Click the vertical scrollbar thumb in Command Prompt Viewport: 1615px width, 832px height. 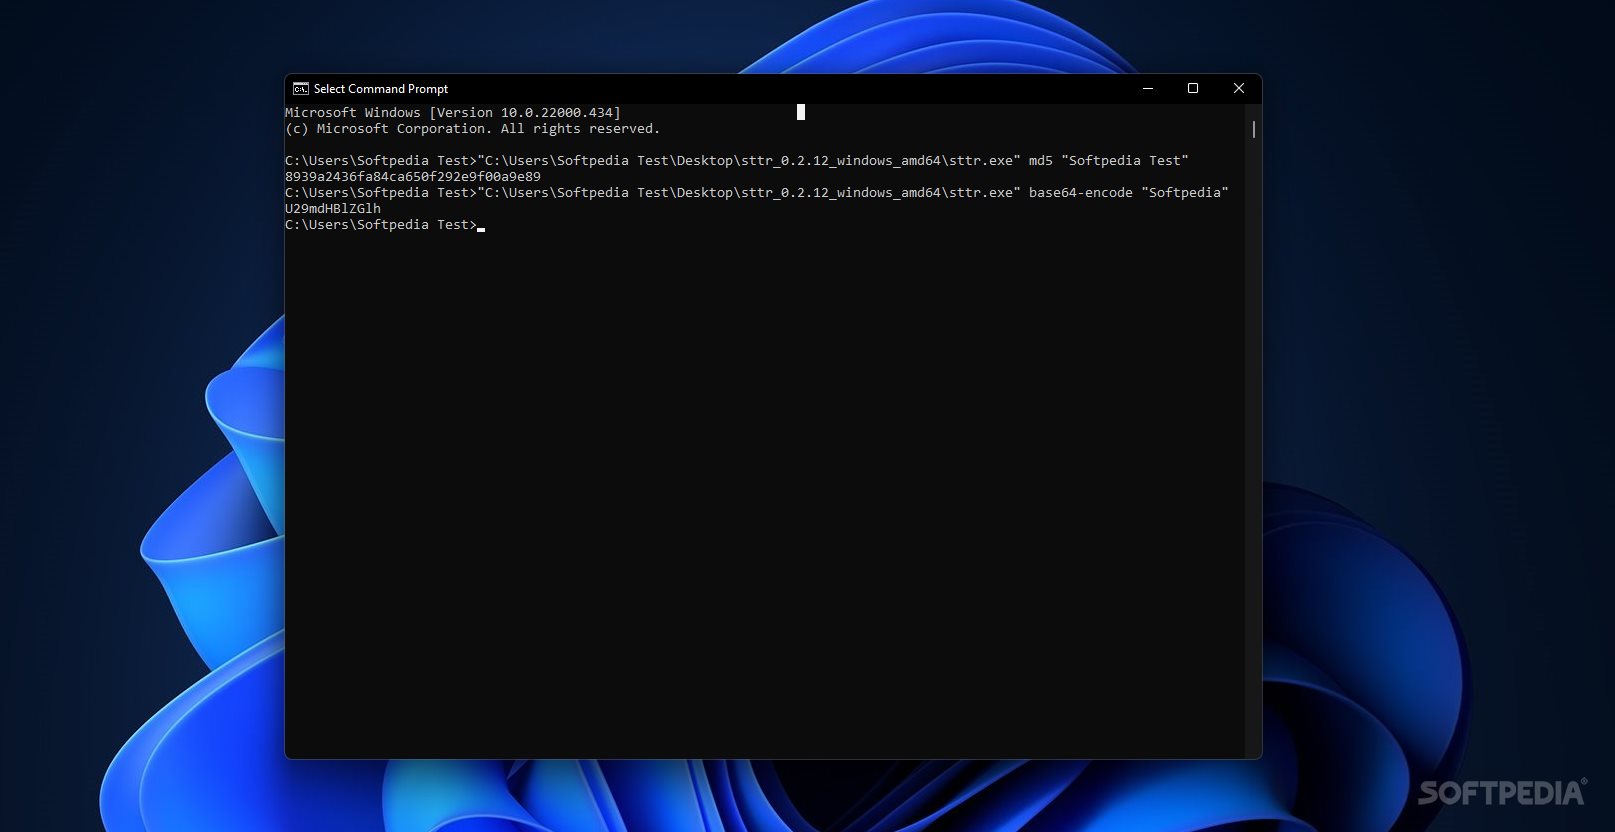1253,129
